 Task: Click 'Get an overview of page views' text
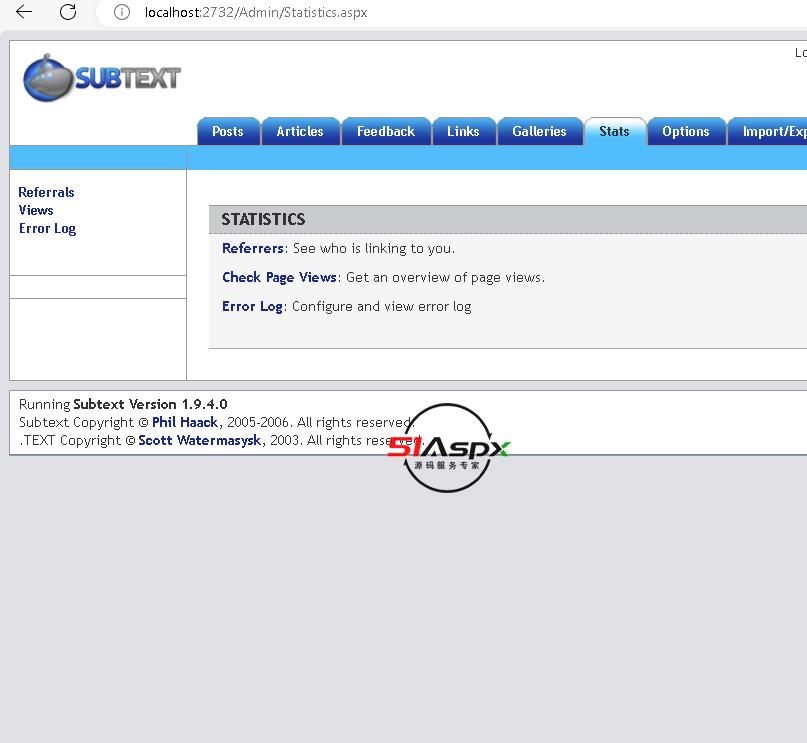(445, 277)
